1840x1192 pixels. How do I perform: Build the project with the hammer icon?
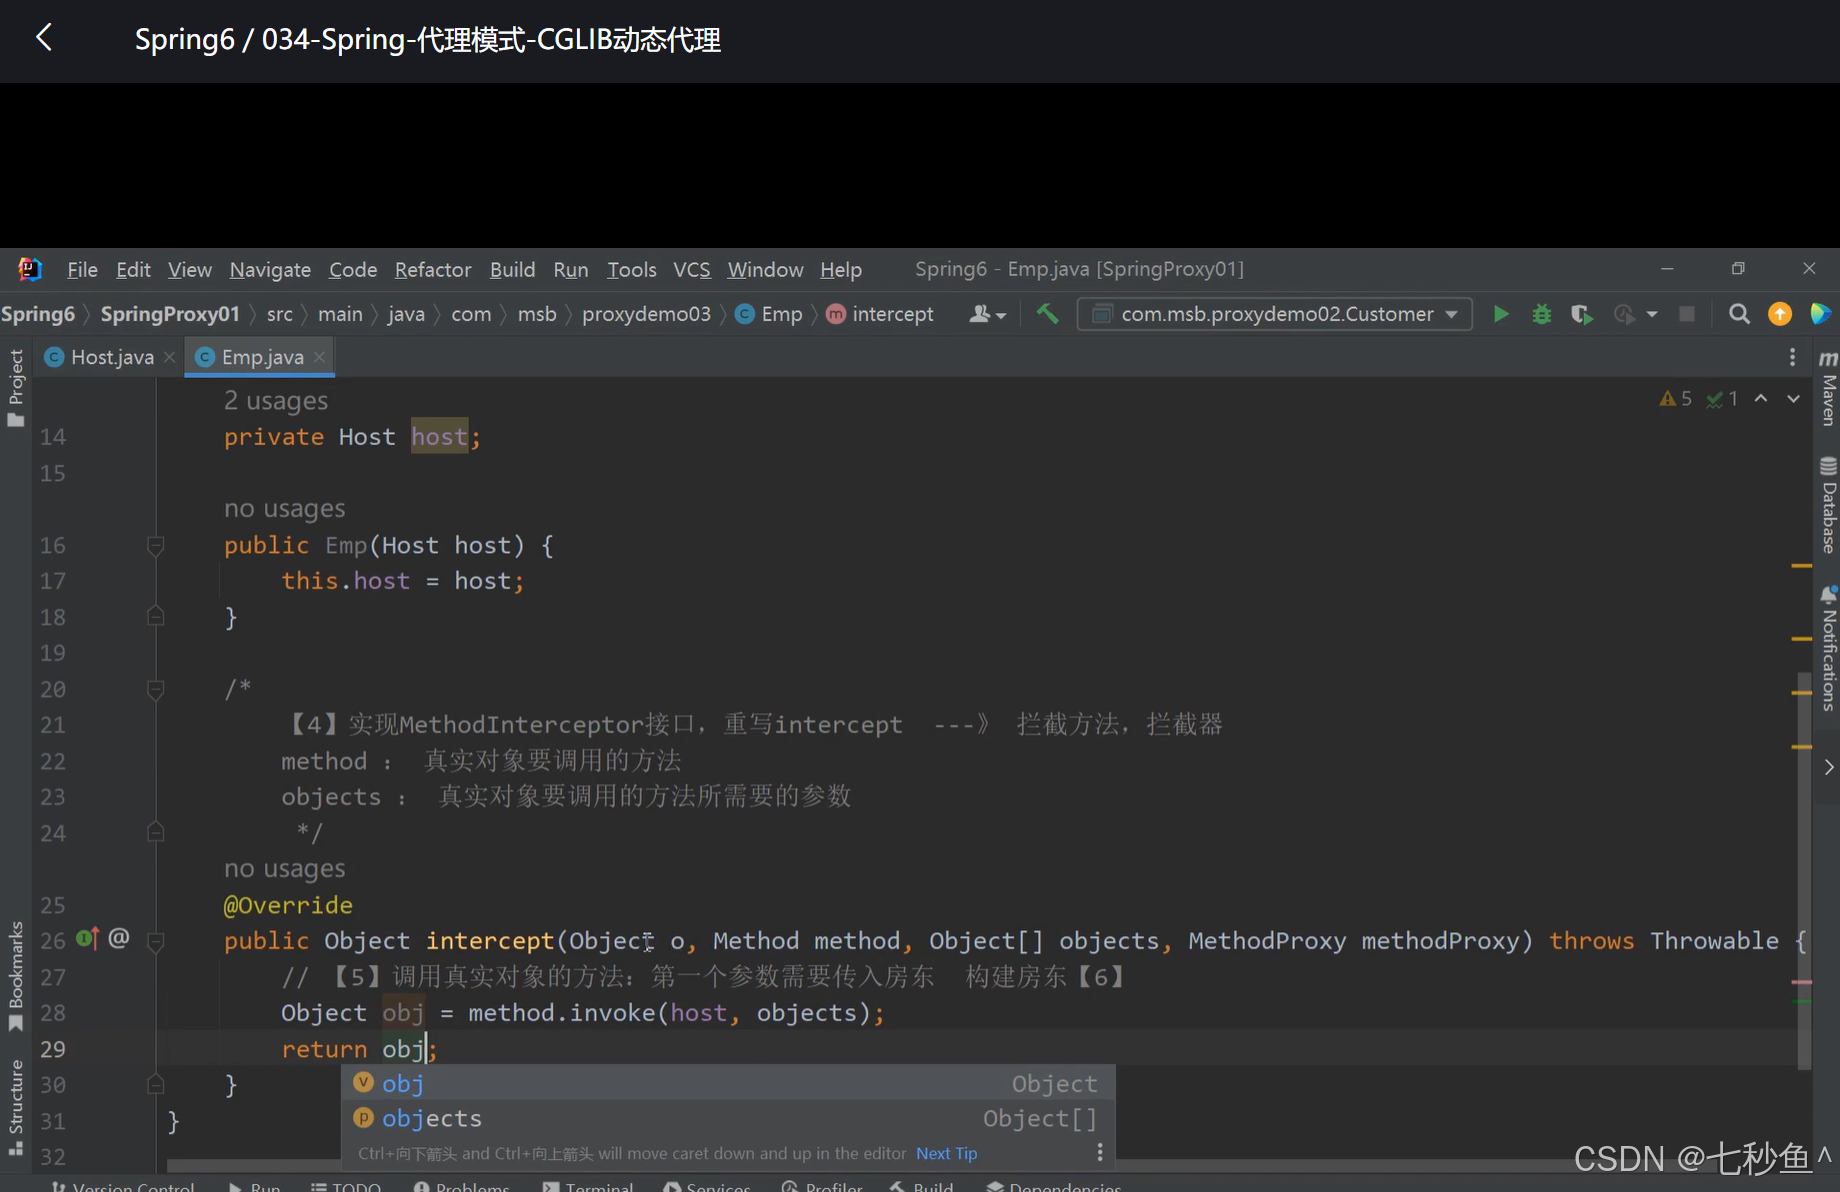(x=1047, y=313)
